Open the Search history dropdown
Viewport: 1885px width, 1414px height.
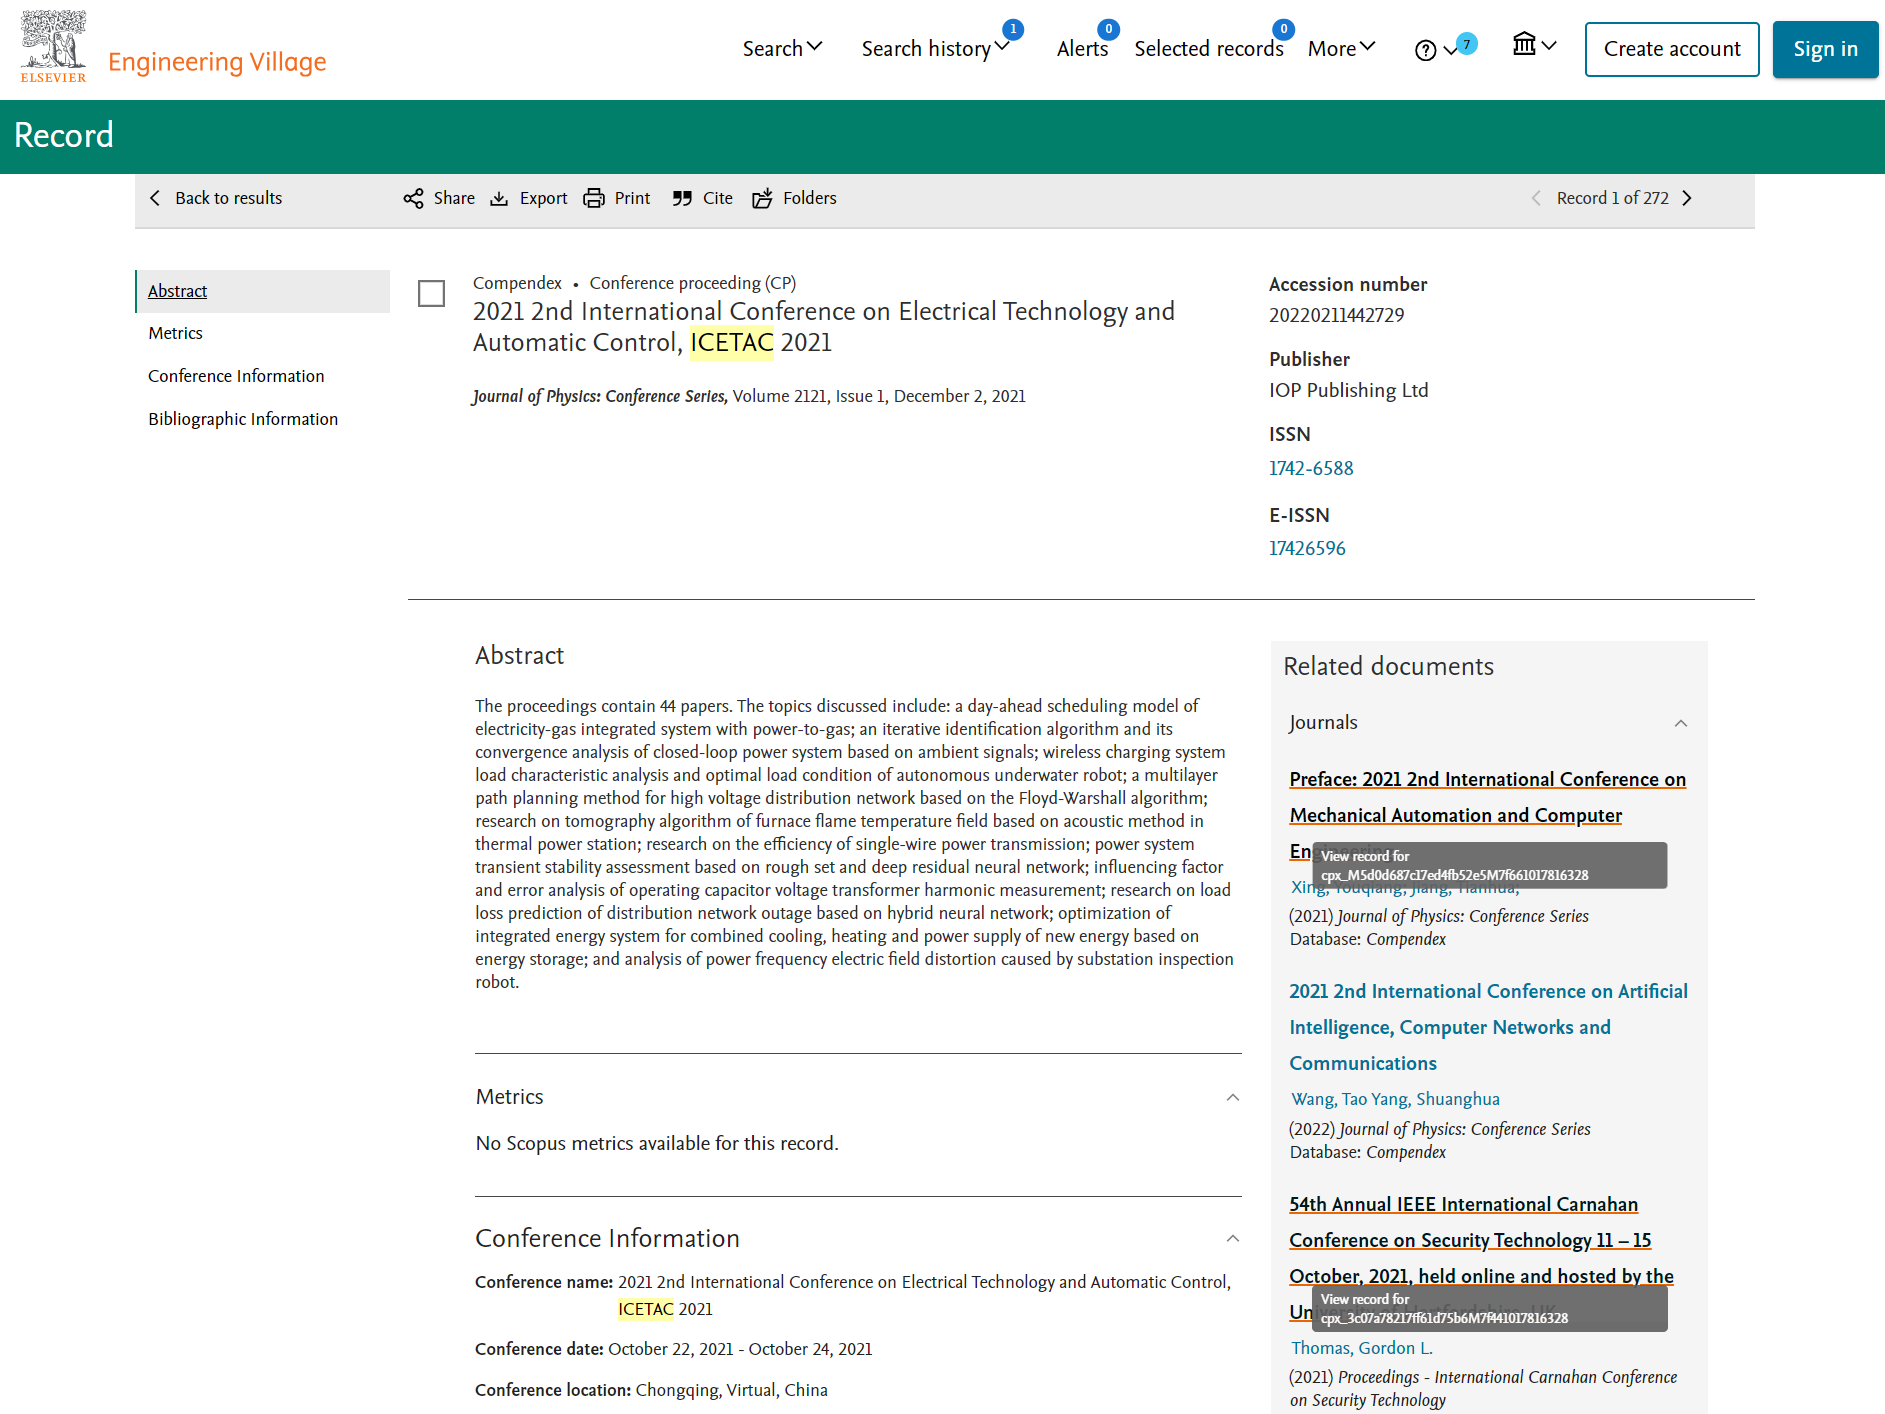936,48
